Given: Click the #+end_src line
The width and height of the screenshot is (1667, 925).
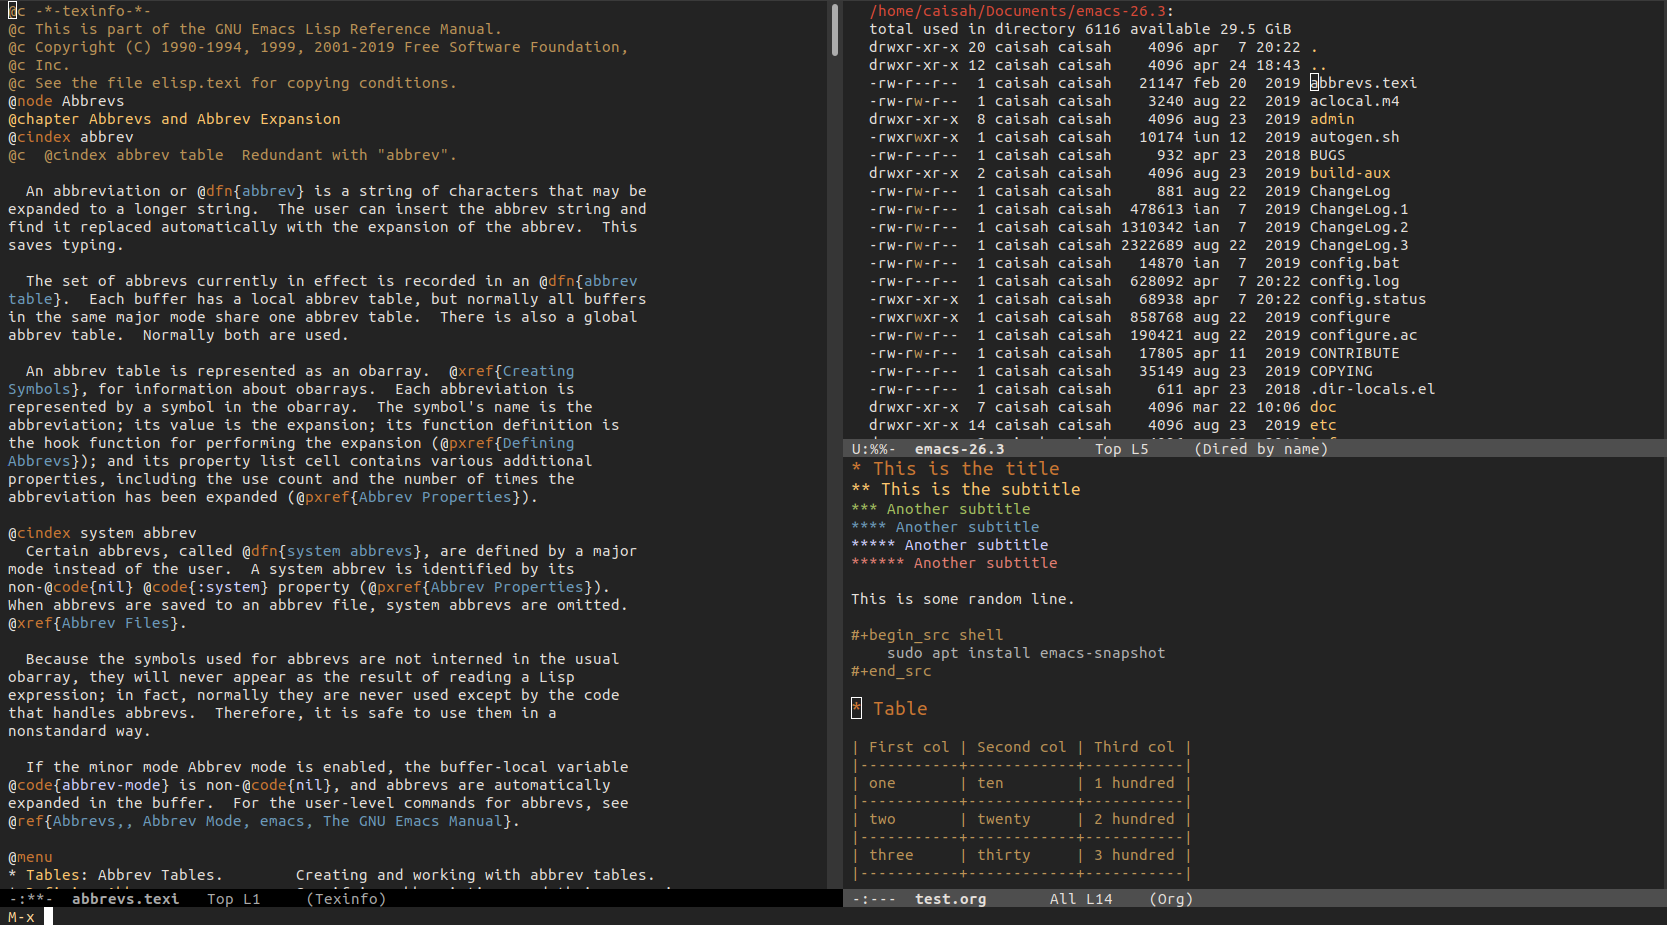Looking at the screenshot, I should [891, 671].
